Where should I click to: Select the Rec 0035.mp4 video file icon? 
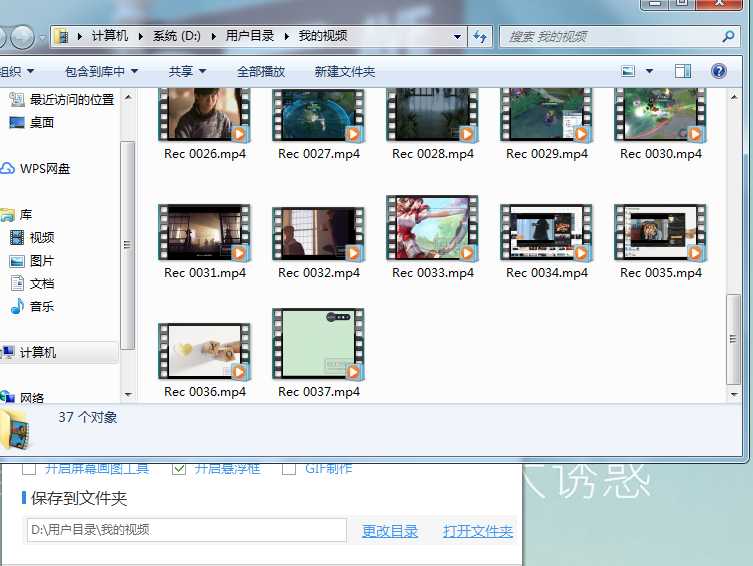[660, 232]
